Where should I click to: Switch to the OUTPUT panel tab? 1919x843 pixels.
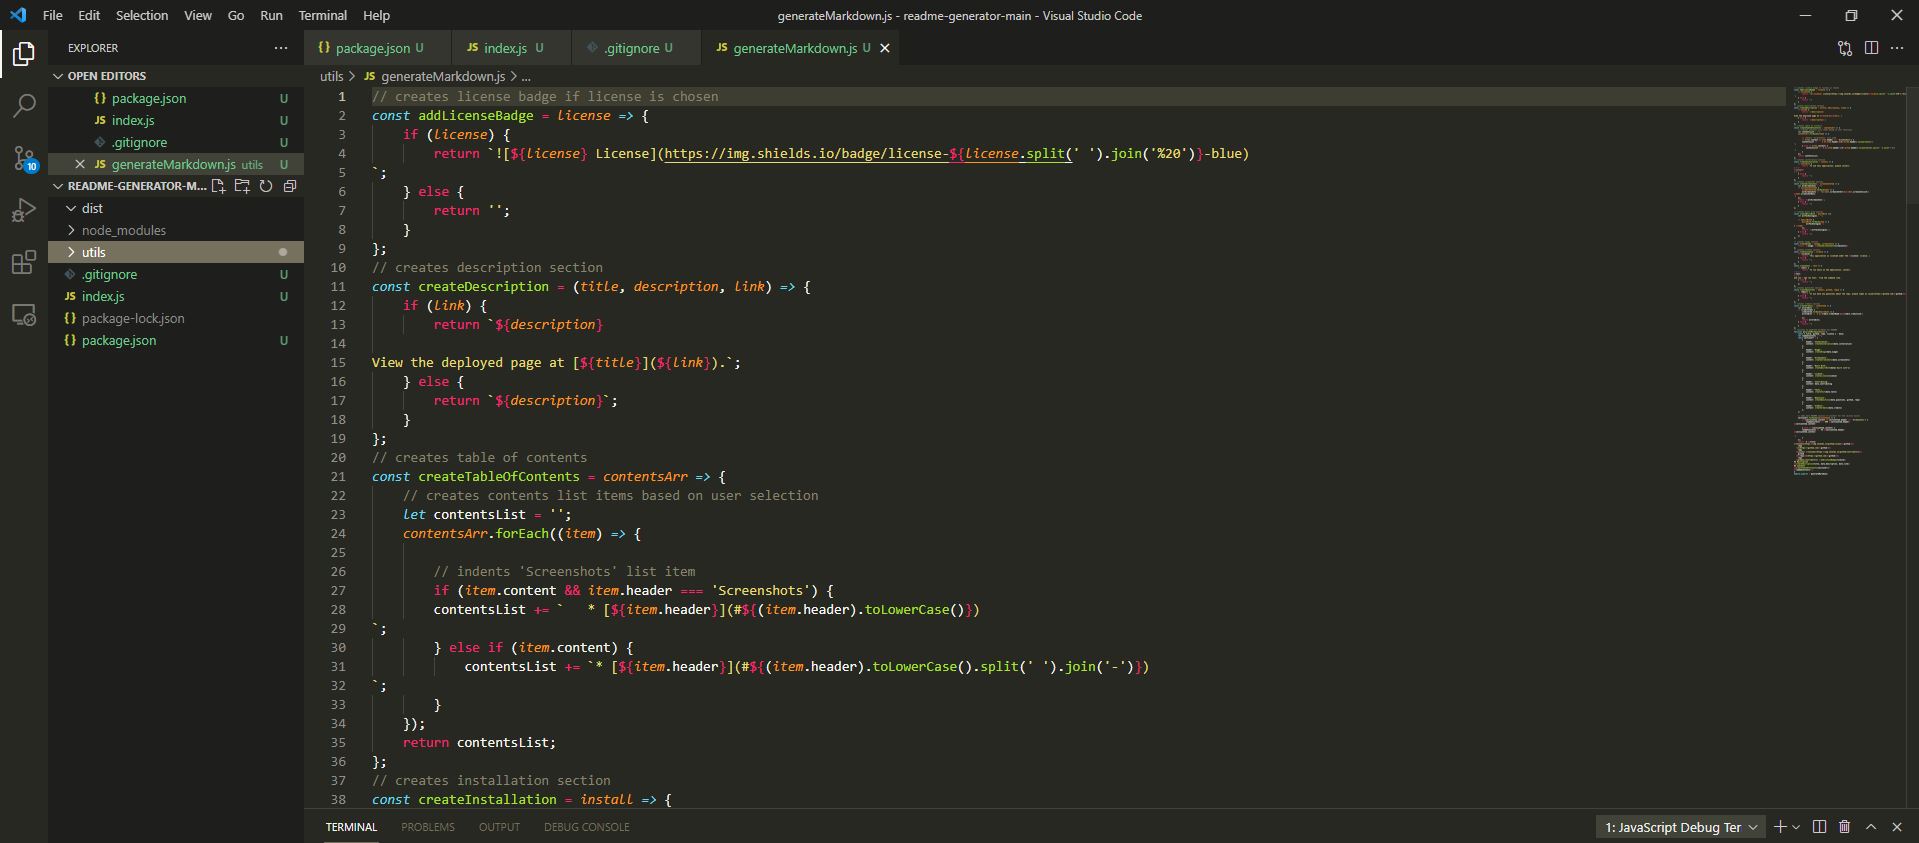point(499,827)
